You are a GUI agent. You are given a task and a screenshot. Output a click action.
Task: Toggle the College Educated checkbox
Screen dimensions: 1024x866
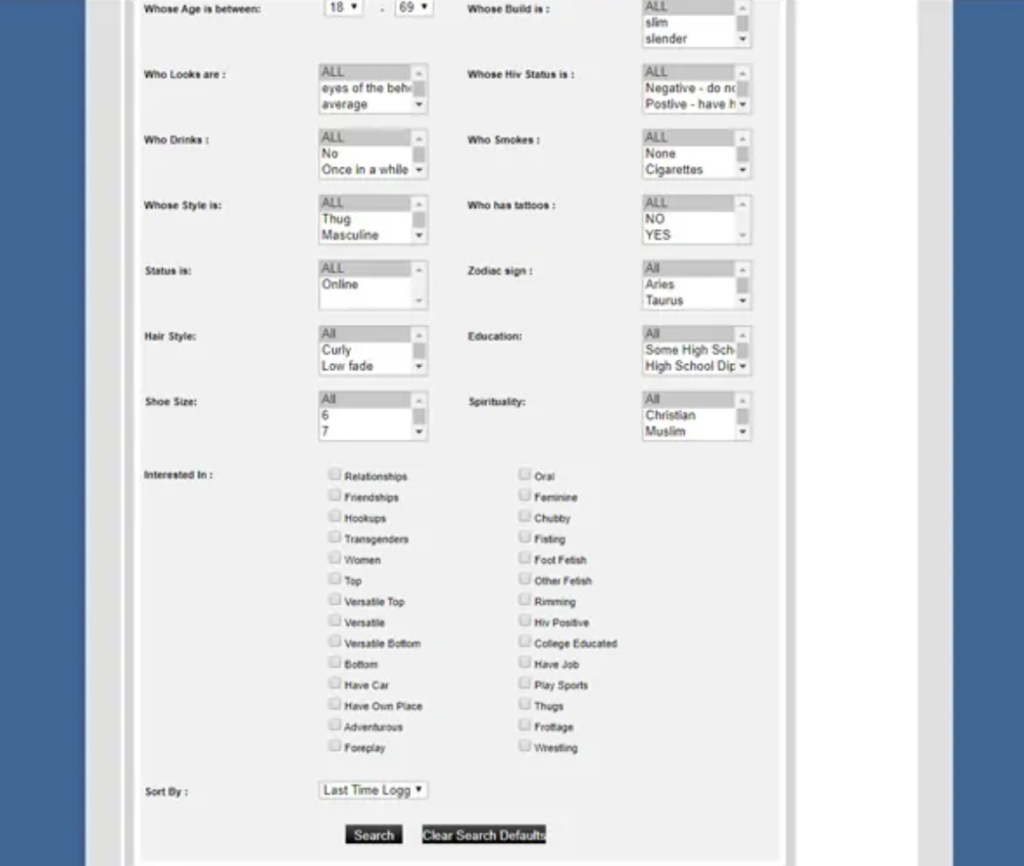coord(525,642)
